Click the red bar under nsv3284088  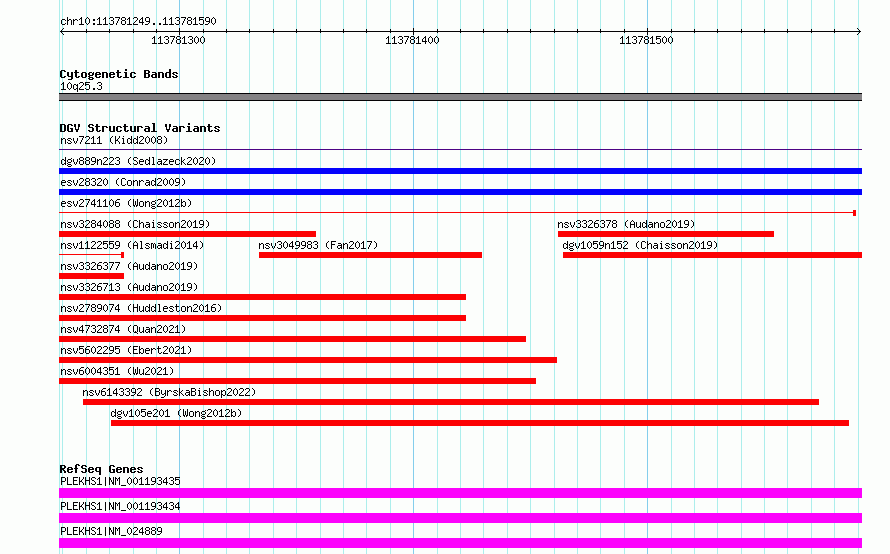coord(187,234)
